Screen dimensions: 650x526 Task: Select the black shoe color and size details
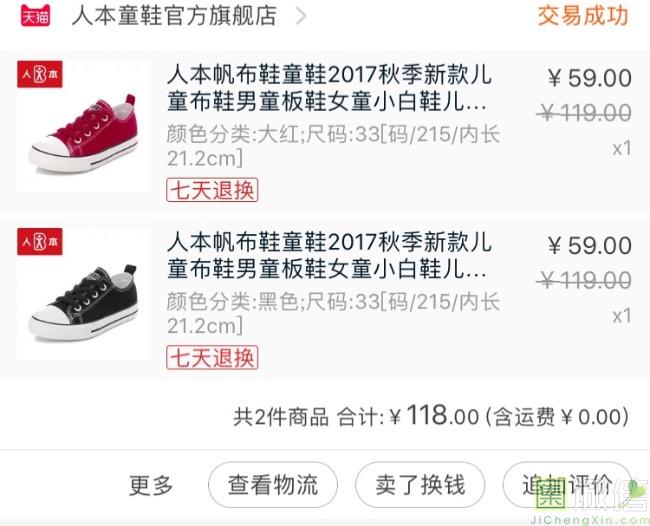(x=334, y=313)
